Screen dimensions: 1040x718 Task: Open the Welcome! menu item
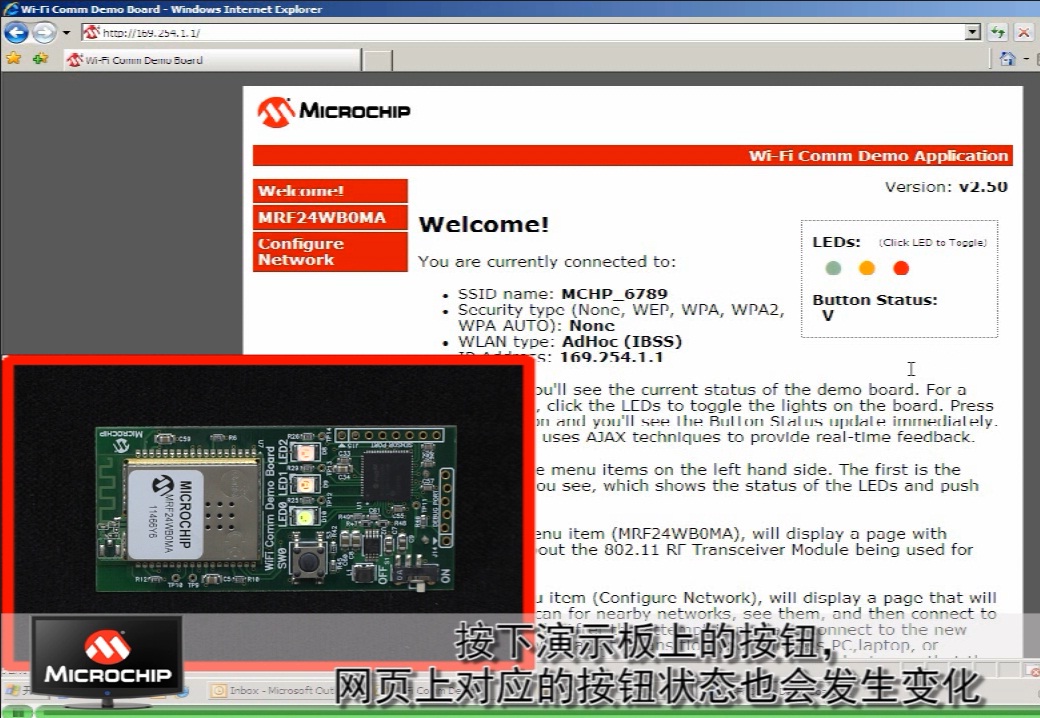330,191
